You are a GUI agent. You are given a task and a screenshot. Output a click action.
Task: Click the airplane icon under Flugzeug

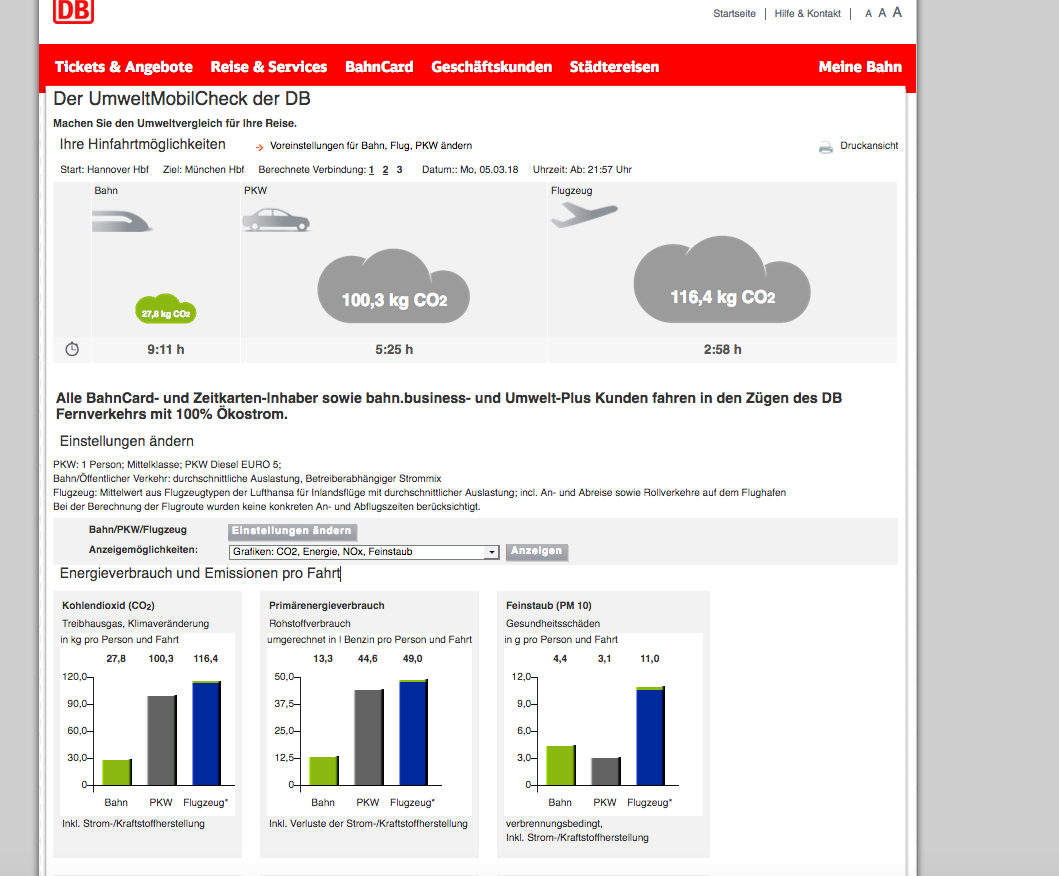[584, 215]
